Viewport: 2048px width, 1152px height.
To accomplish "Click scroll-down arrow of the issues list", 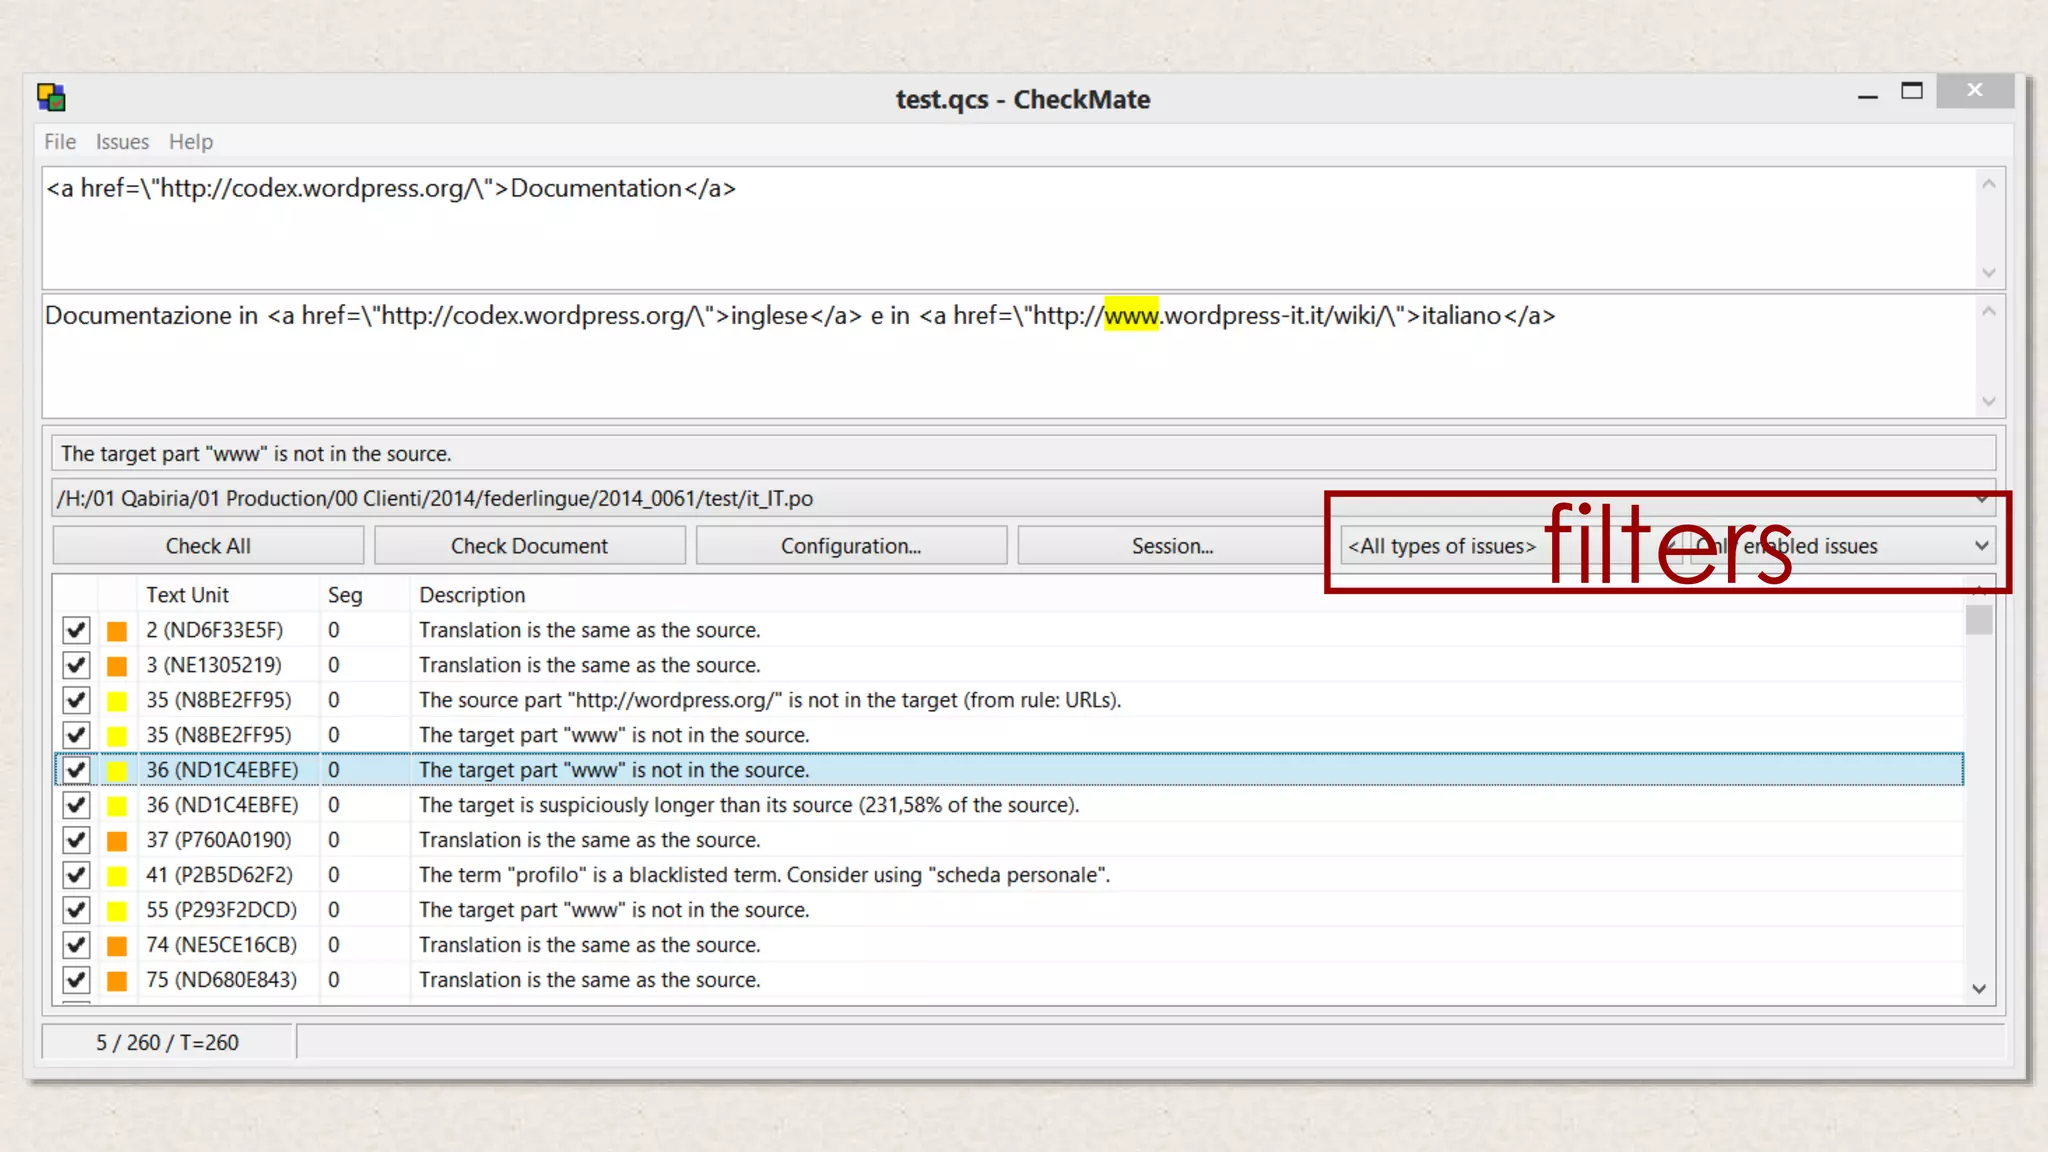I will click(1979, 989).
